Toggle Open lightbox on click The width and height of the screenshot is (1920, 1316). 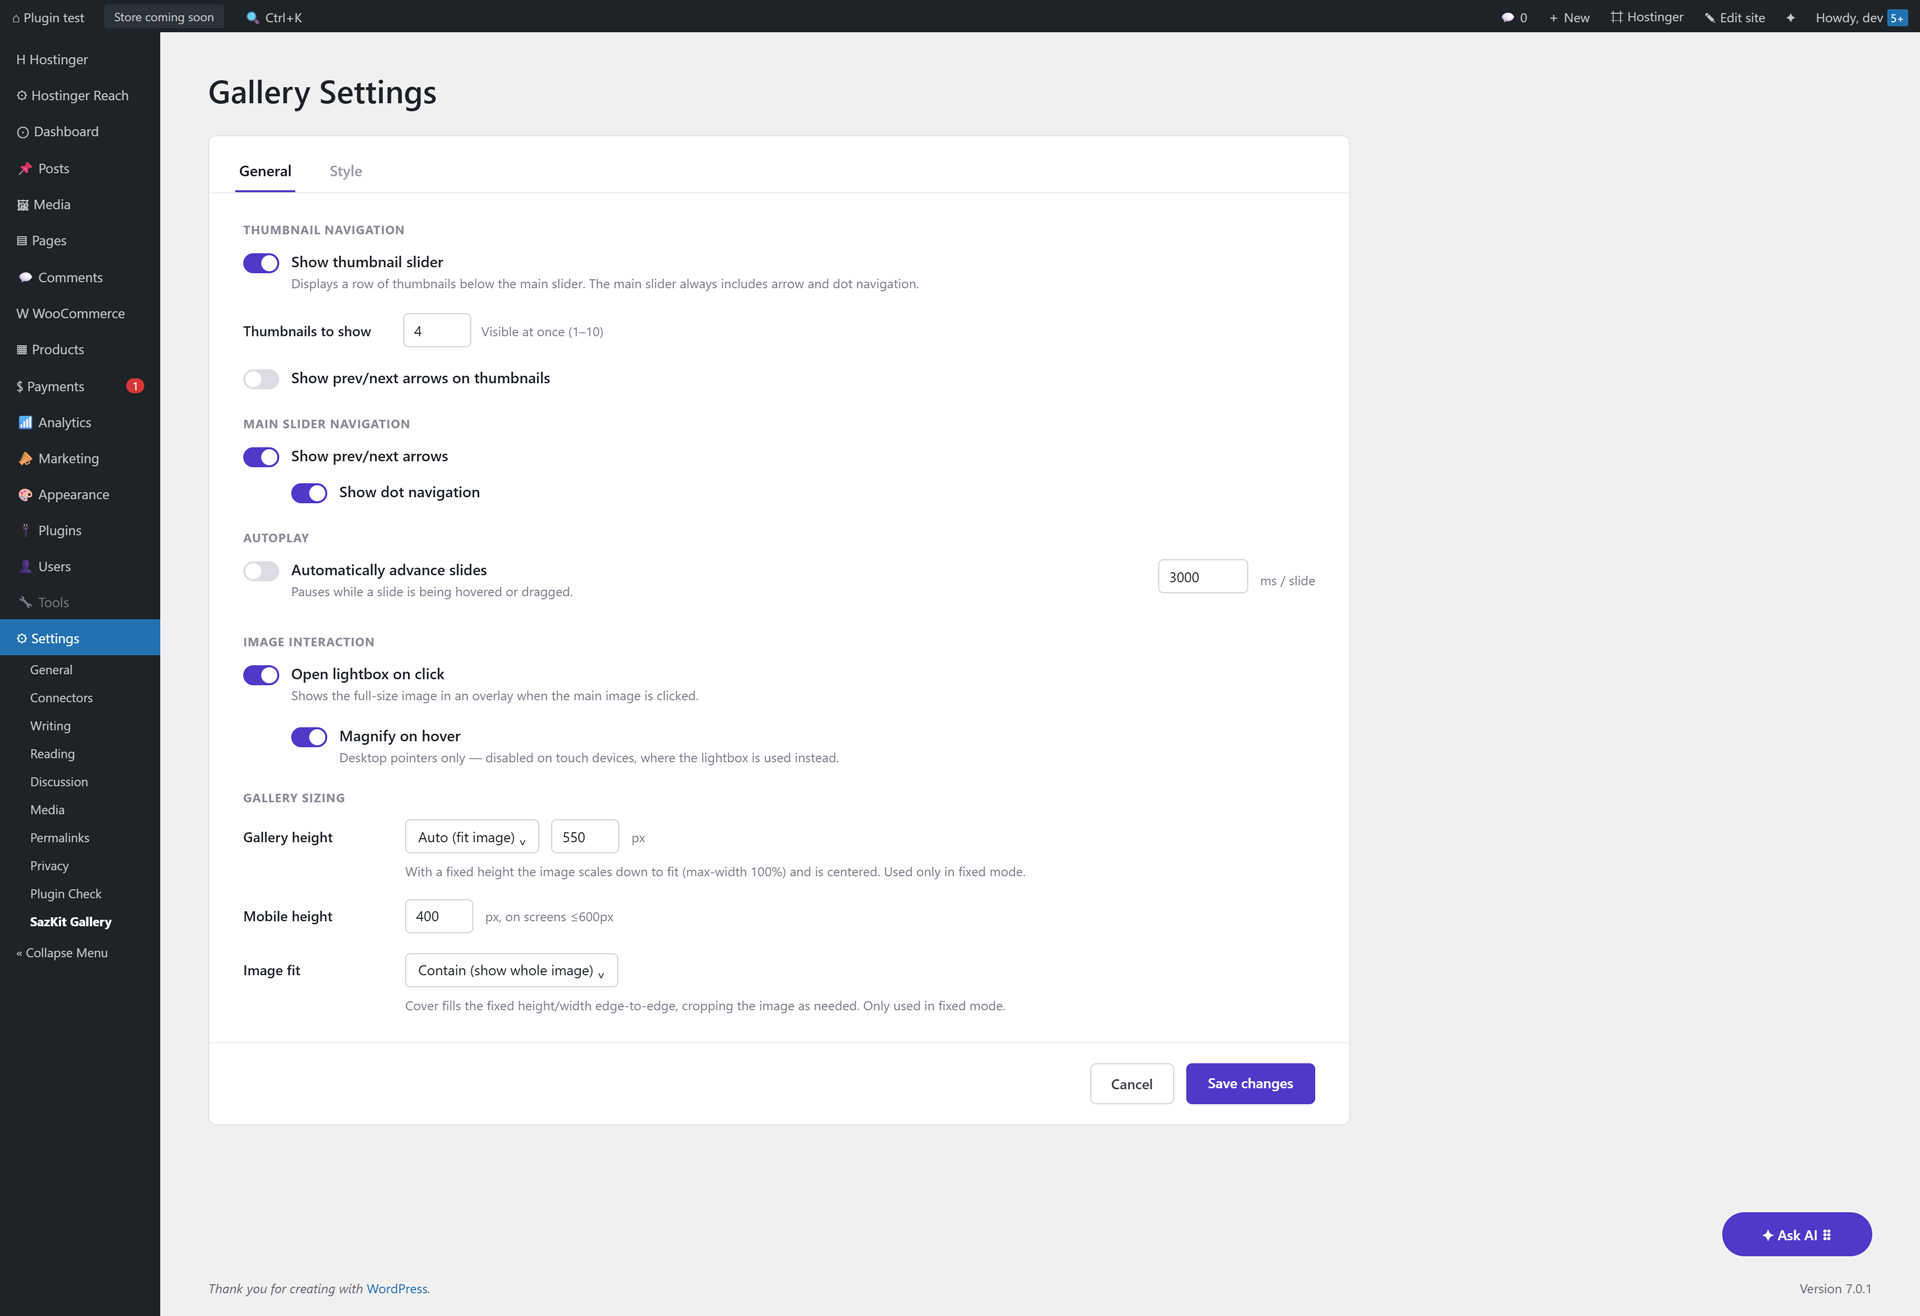[x=261, y=675]
